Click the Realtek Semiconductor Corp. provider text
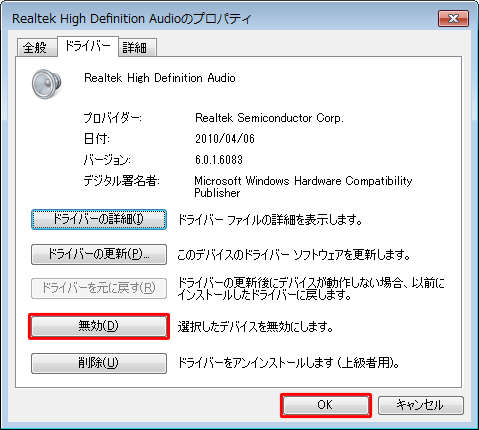Image resolution: width=479 pixels, height=430 pixels. [269, 118]
